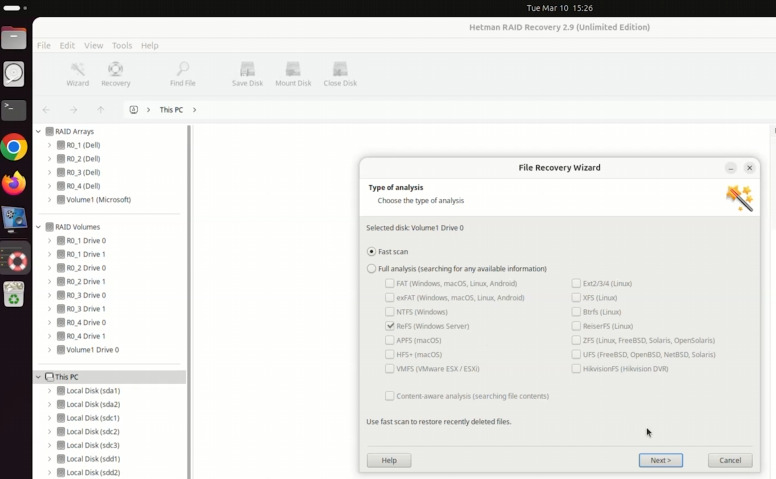Viewport: 776px width, 479px height.
Task: Open Firefox from the dock
Action: [14, 184]
